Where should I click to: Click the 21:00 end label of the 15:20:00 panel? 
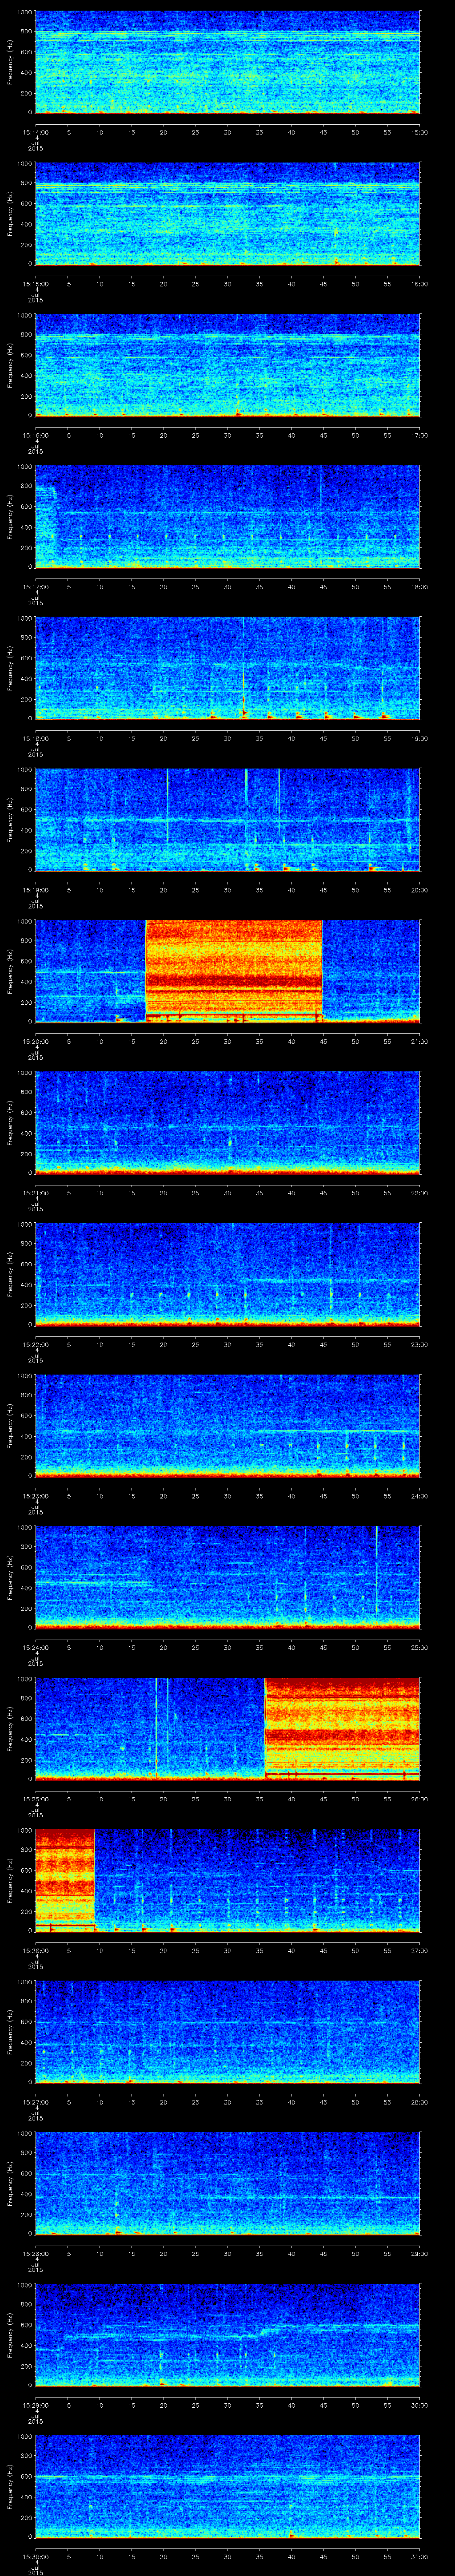pyautogui.click(x=419, y=1041)
